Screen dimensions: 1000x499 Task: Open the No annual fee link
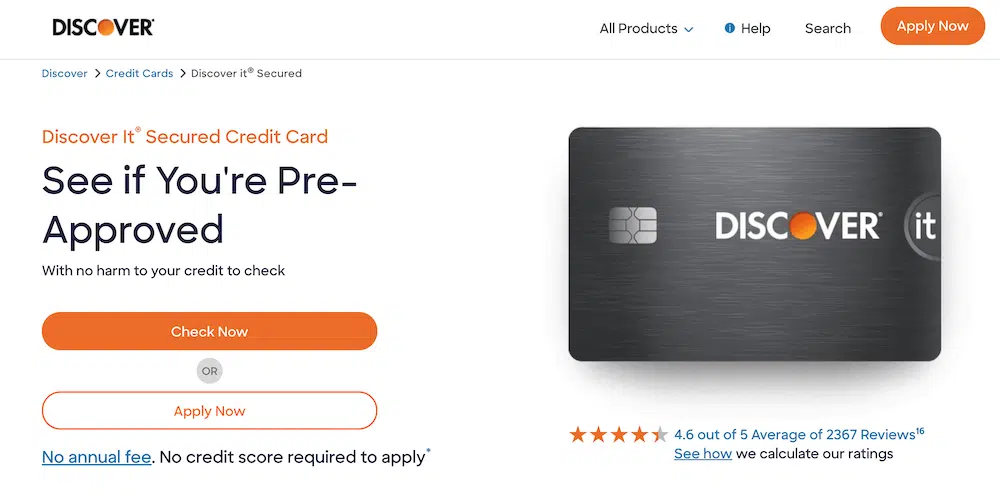coord(96,457)
